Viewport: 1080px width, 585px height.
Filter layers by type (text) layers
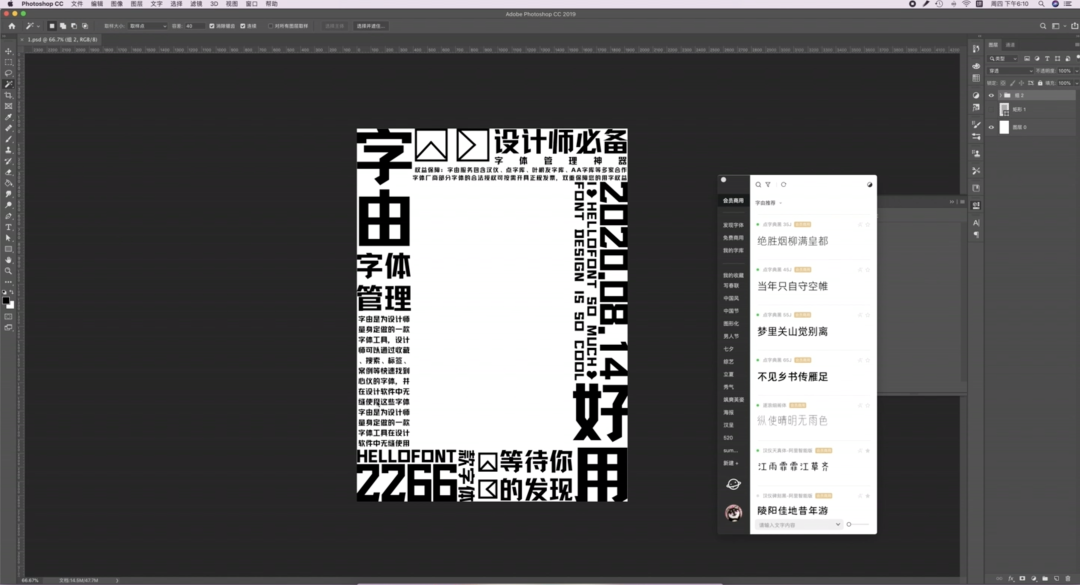tap(1047, 59)
